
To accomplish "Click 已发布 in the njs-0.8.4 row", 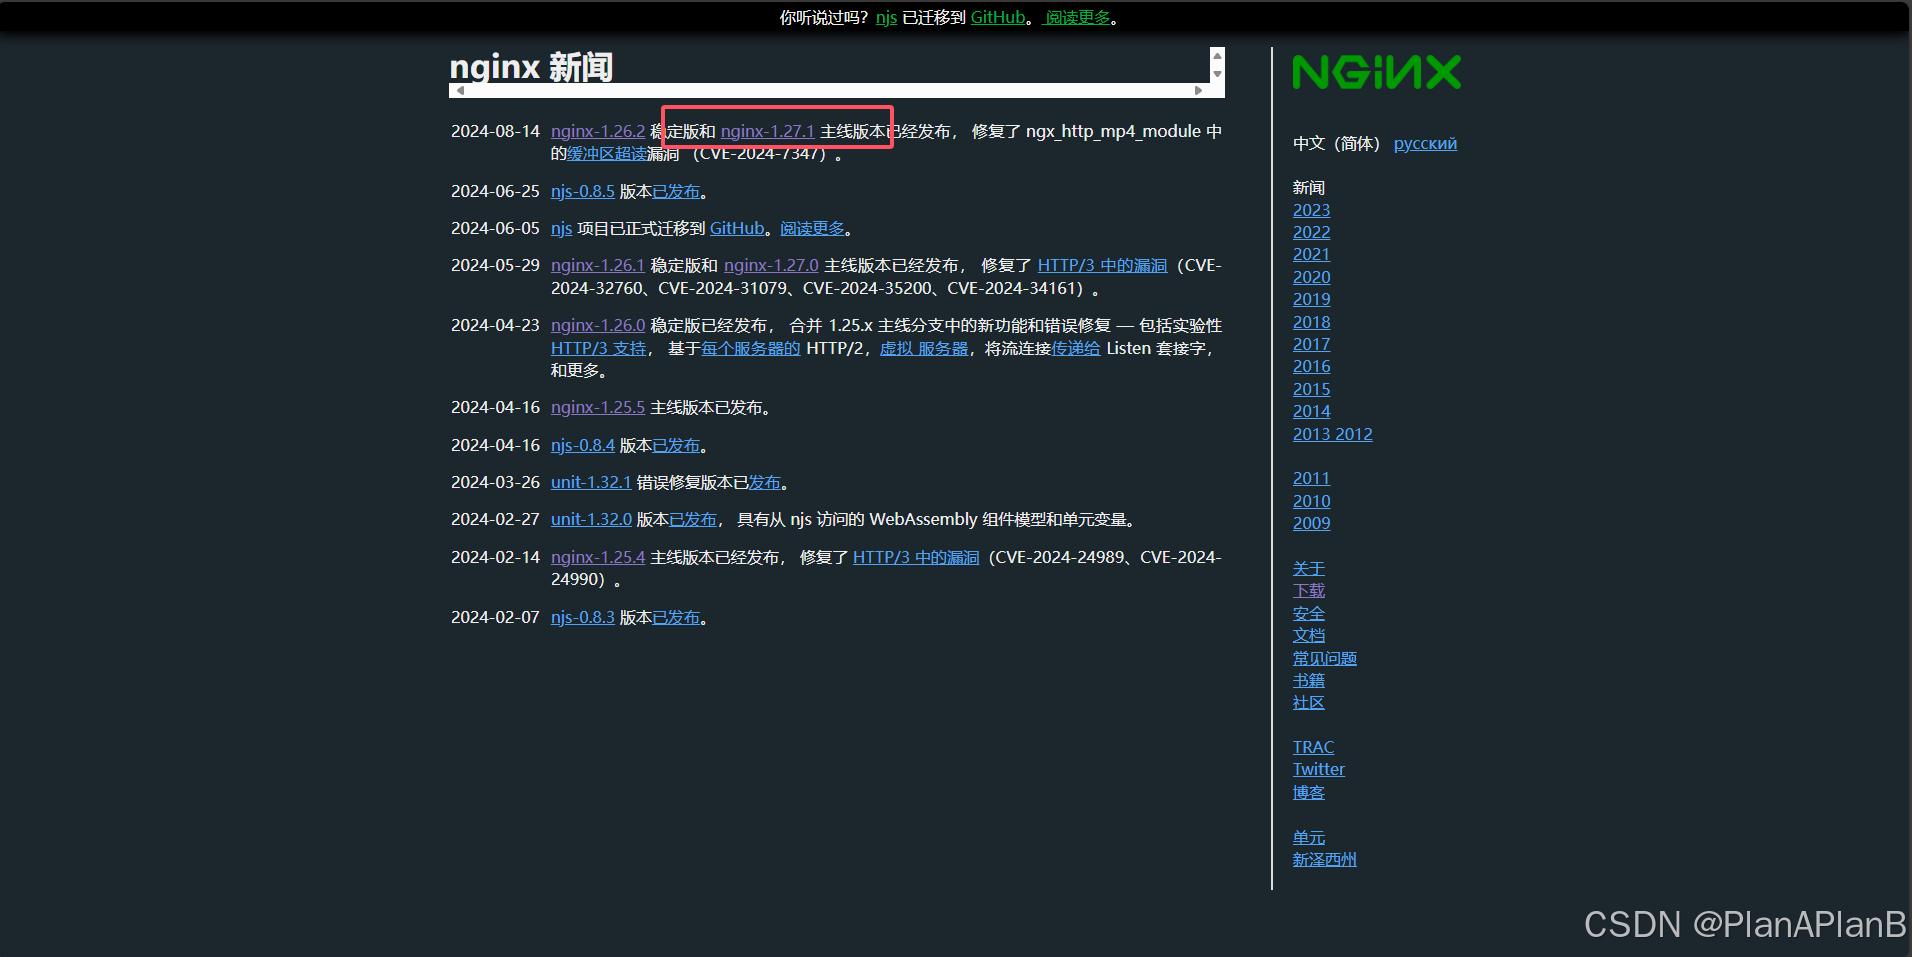I will coord(676,446).
